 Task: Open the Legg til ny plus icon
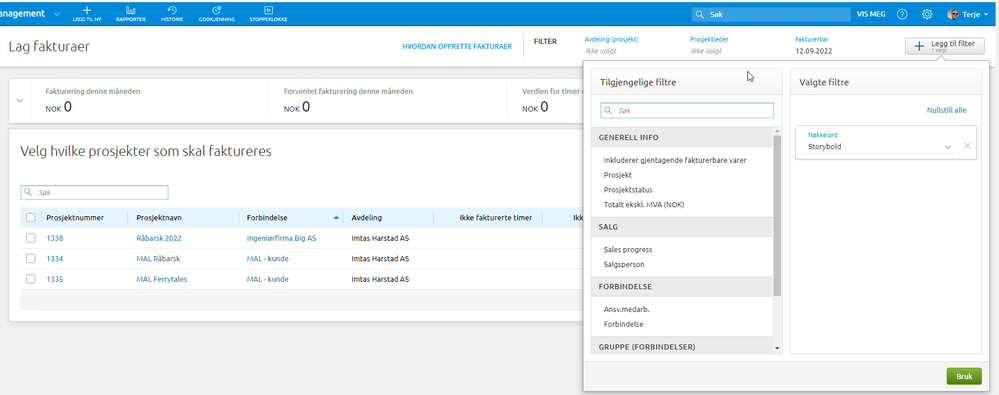(x=87, y=10)
